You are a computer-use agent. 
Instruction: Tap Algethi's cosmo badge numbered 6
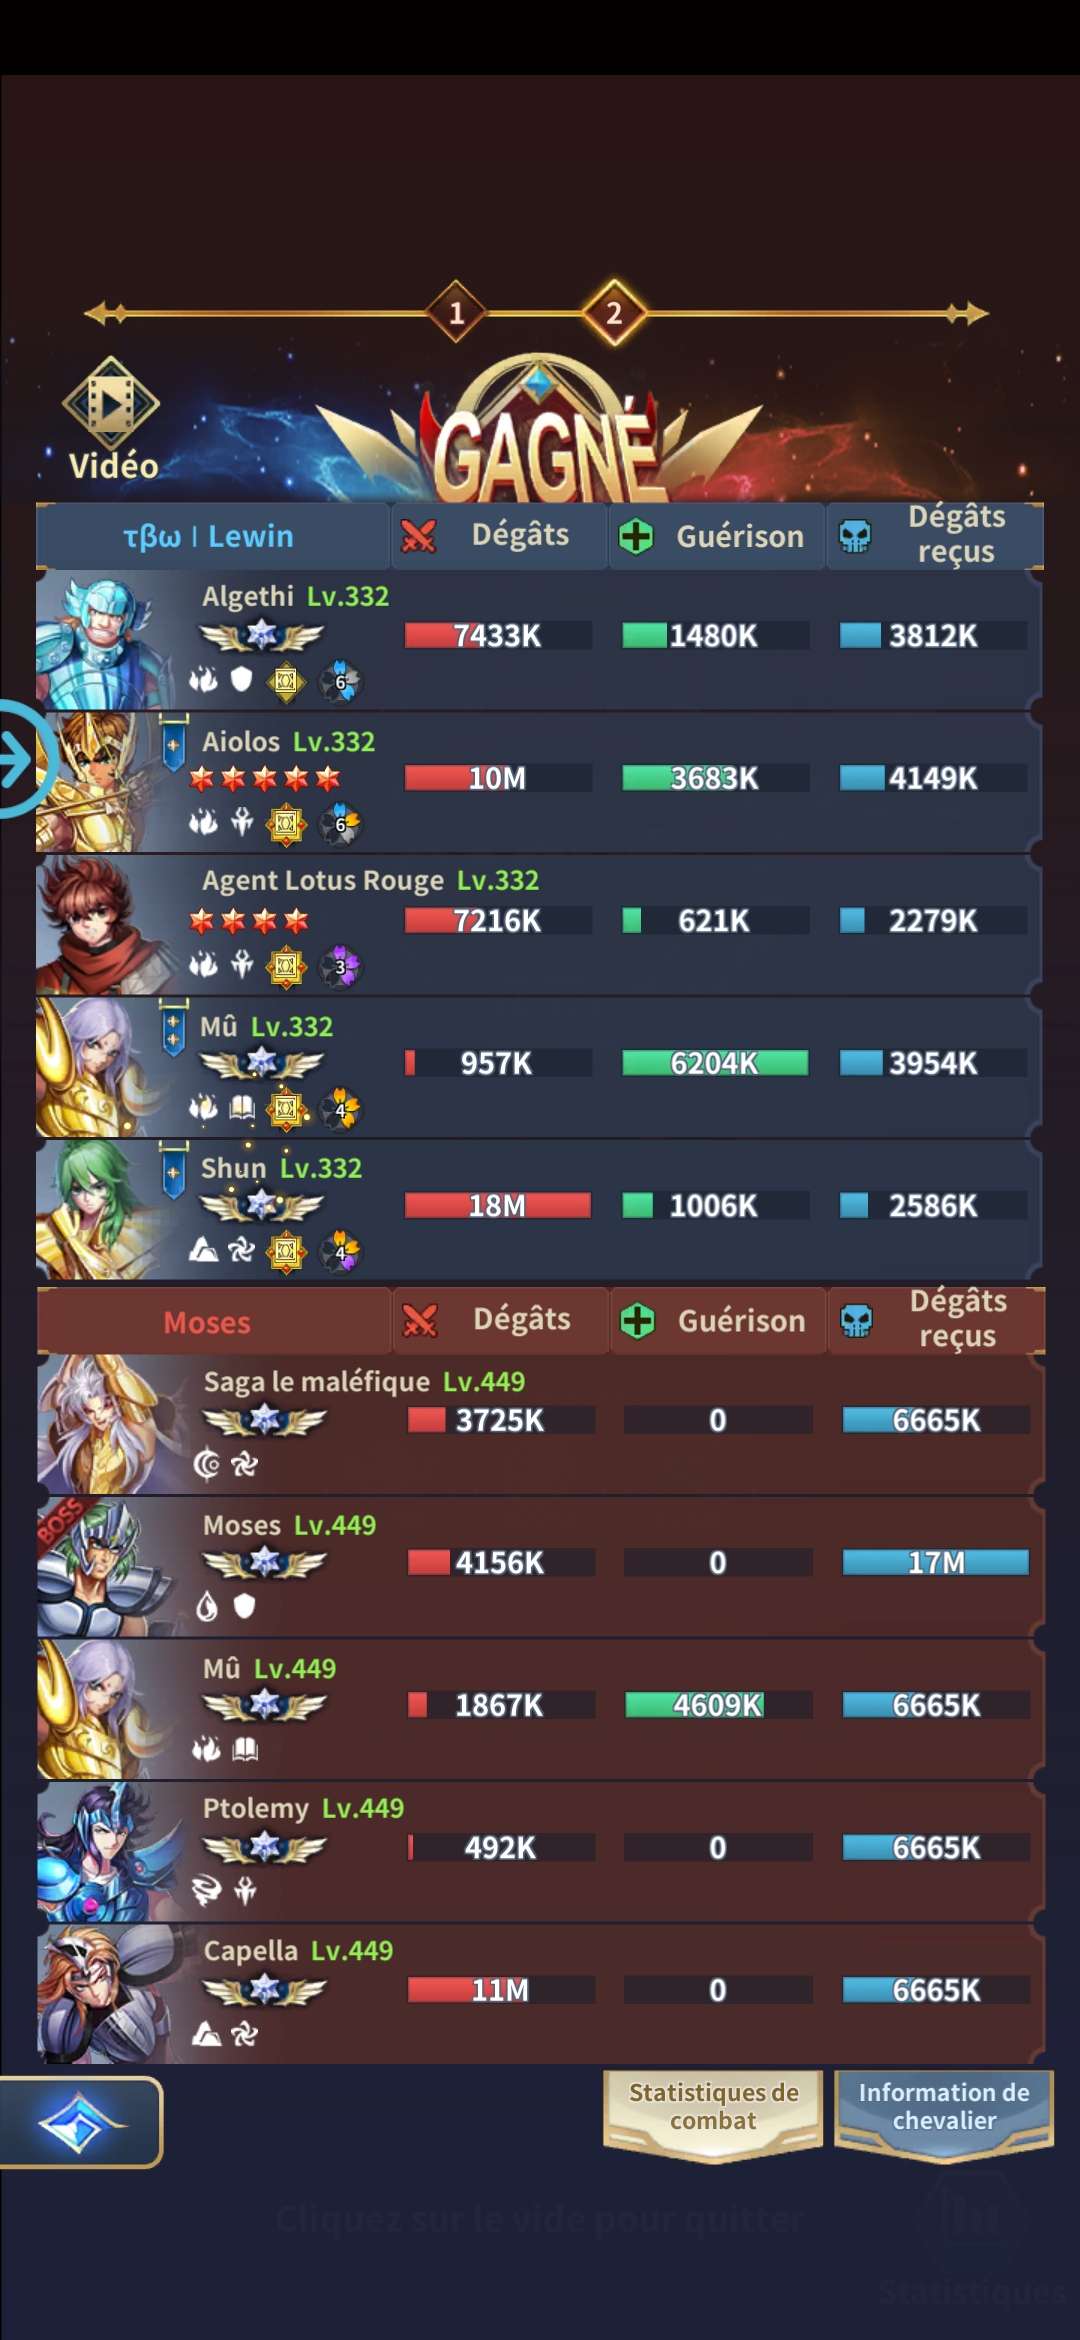[x=340, y=681]
